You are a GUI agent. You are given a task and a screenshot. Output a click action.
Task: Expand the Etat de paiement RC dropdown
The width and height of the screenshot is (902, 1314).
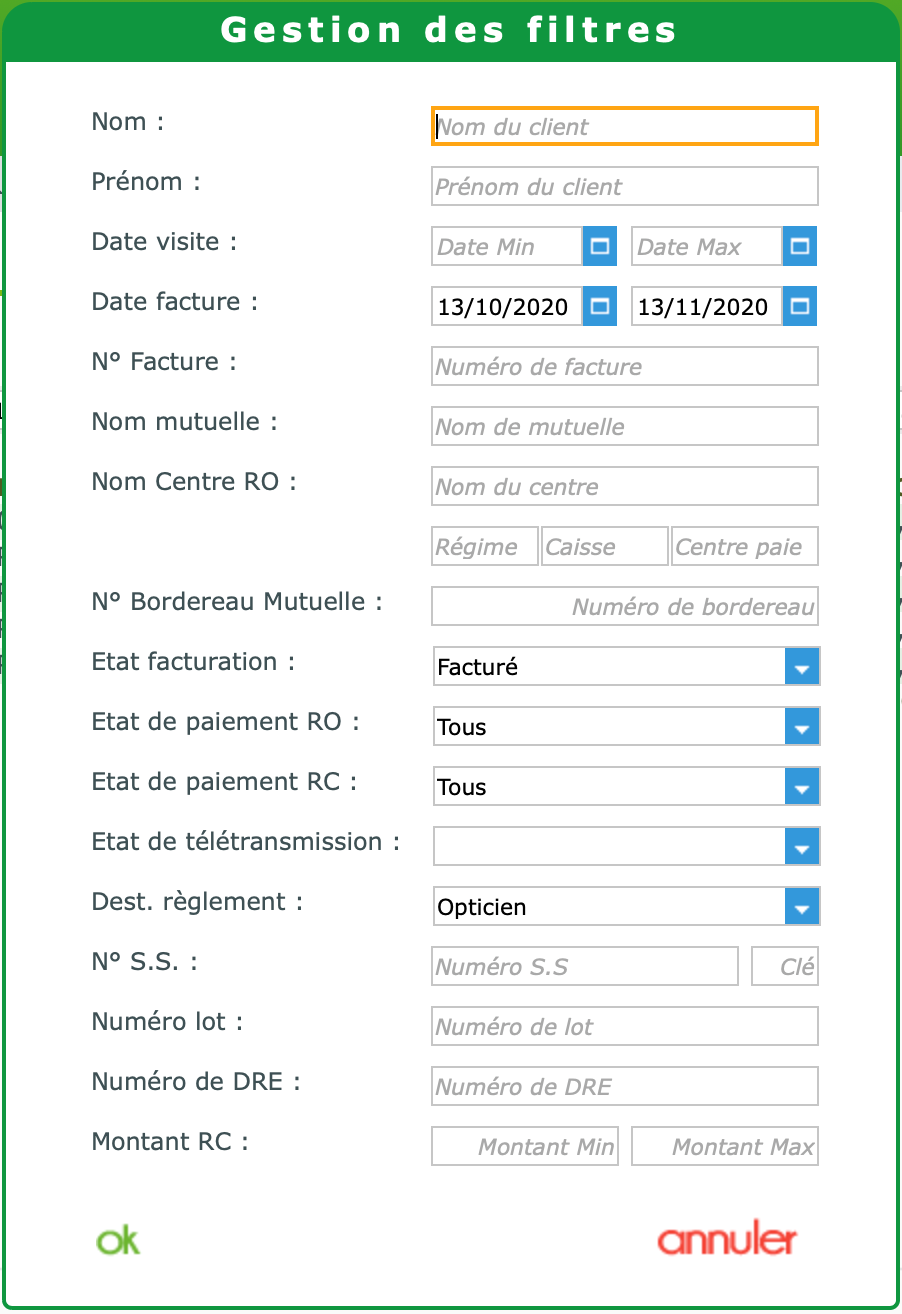[x=801, y=787]
